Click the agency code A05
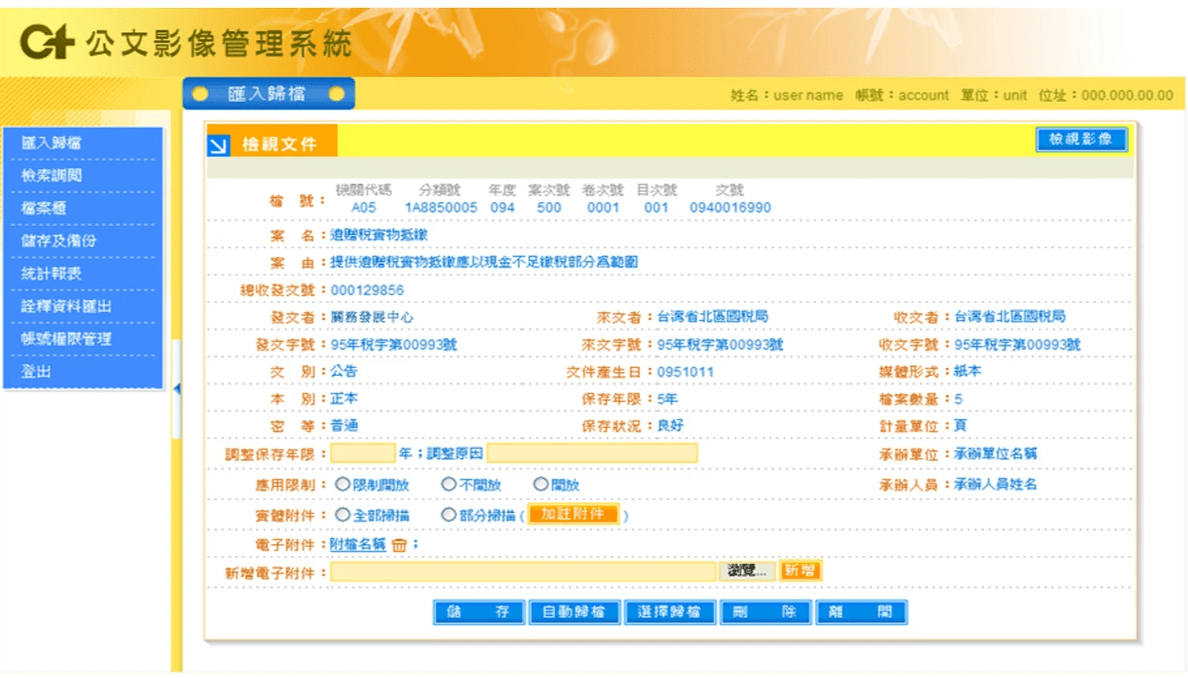1188x678 pixels. (x=364, y=208)
